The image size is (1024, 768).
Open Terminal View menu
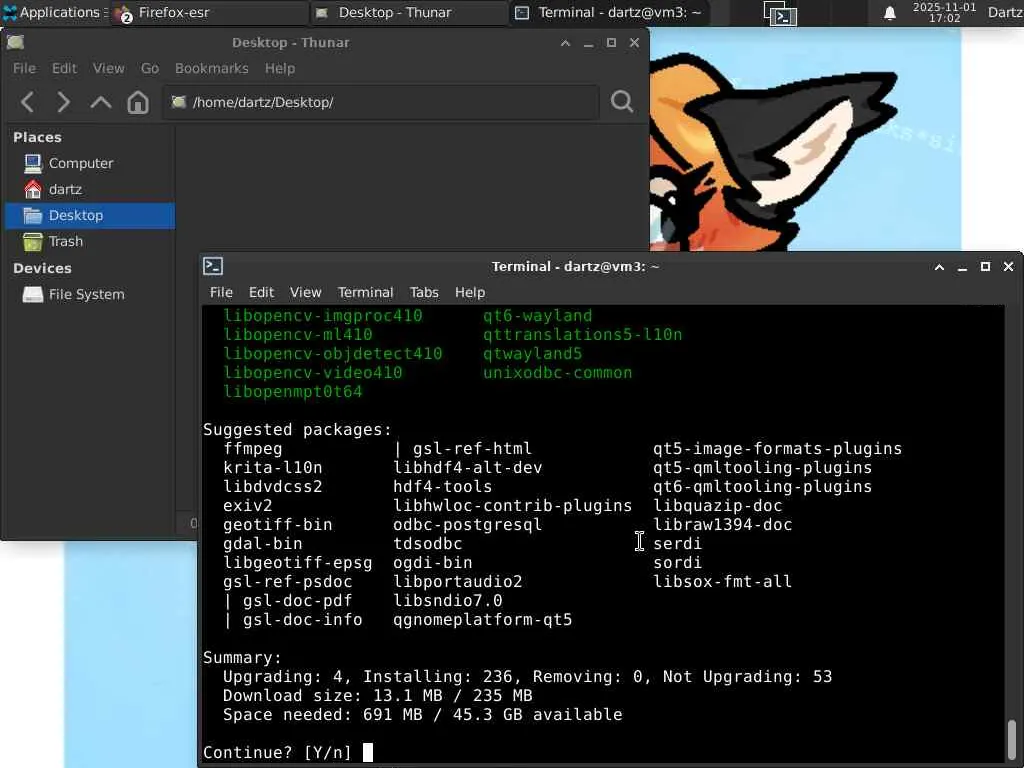click(x=306, y=293)
